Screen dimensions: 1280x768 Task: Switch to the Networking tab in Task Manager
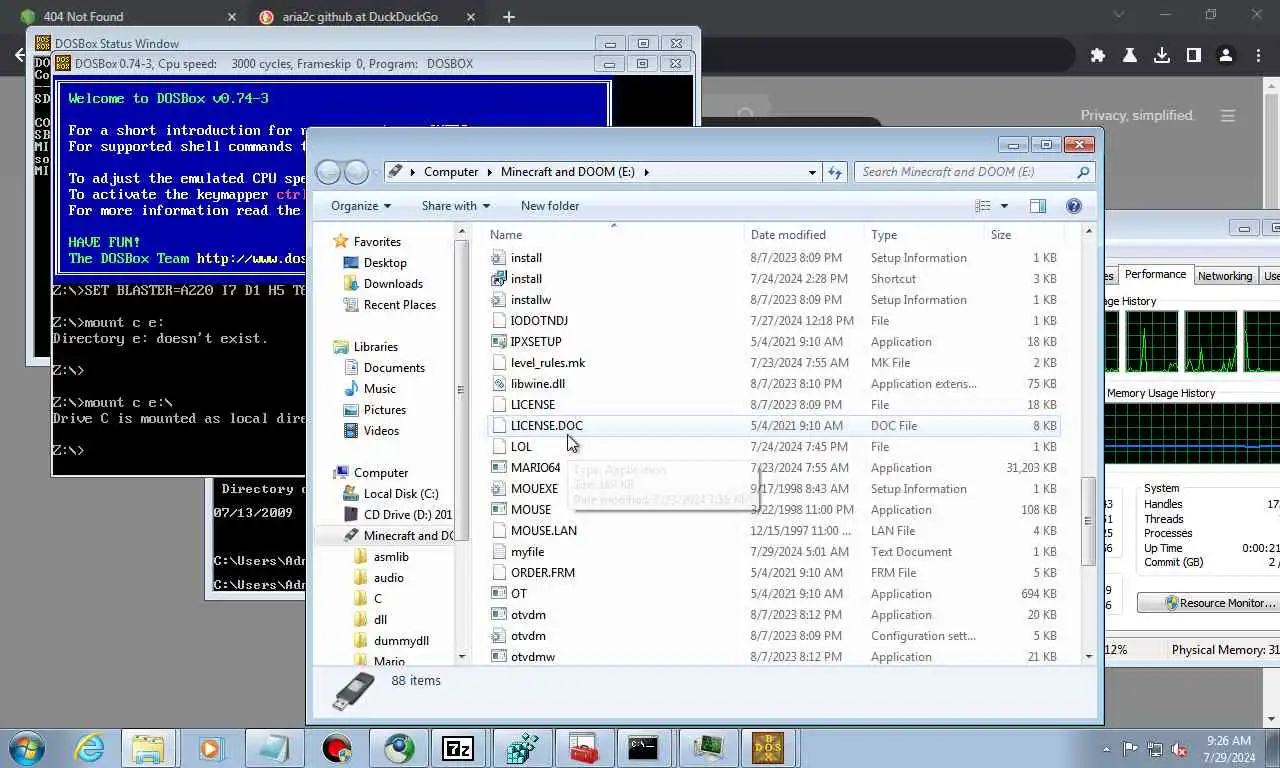(x=1225, y=276)
